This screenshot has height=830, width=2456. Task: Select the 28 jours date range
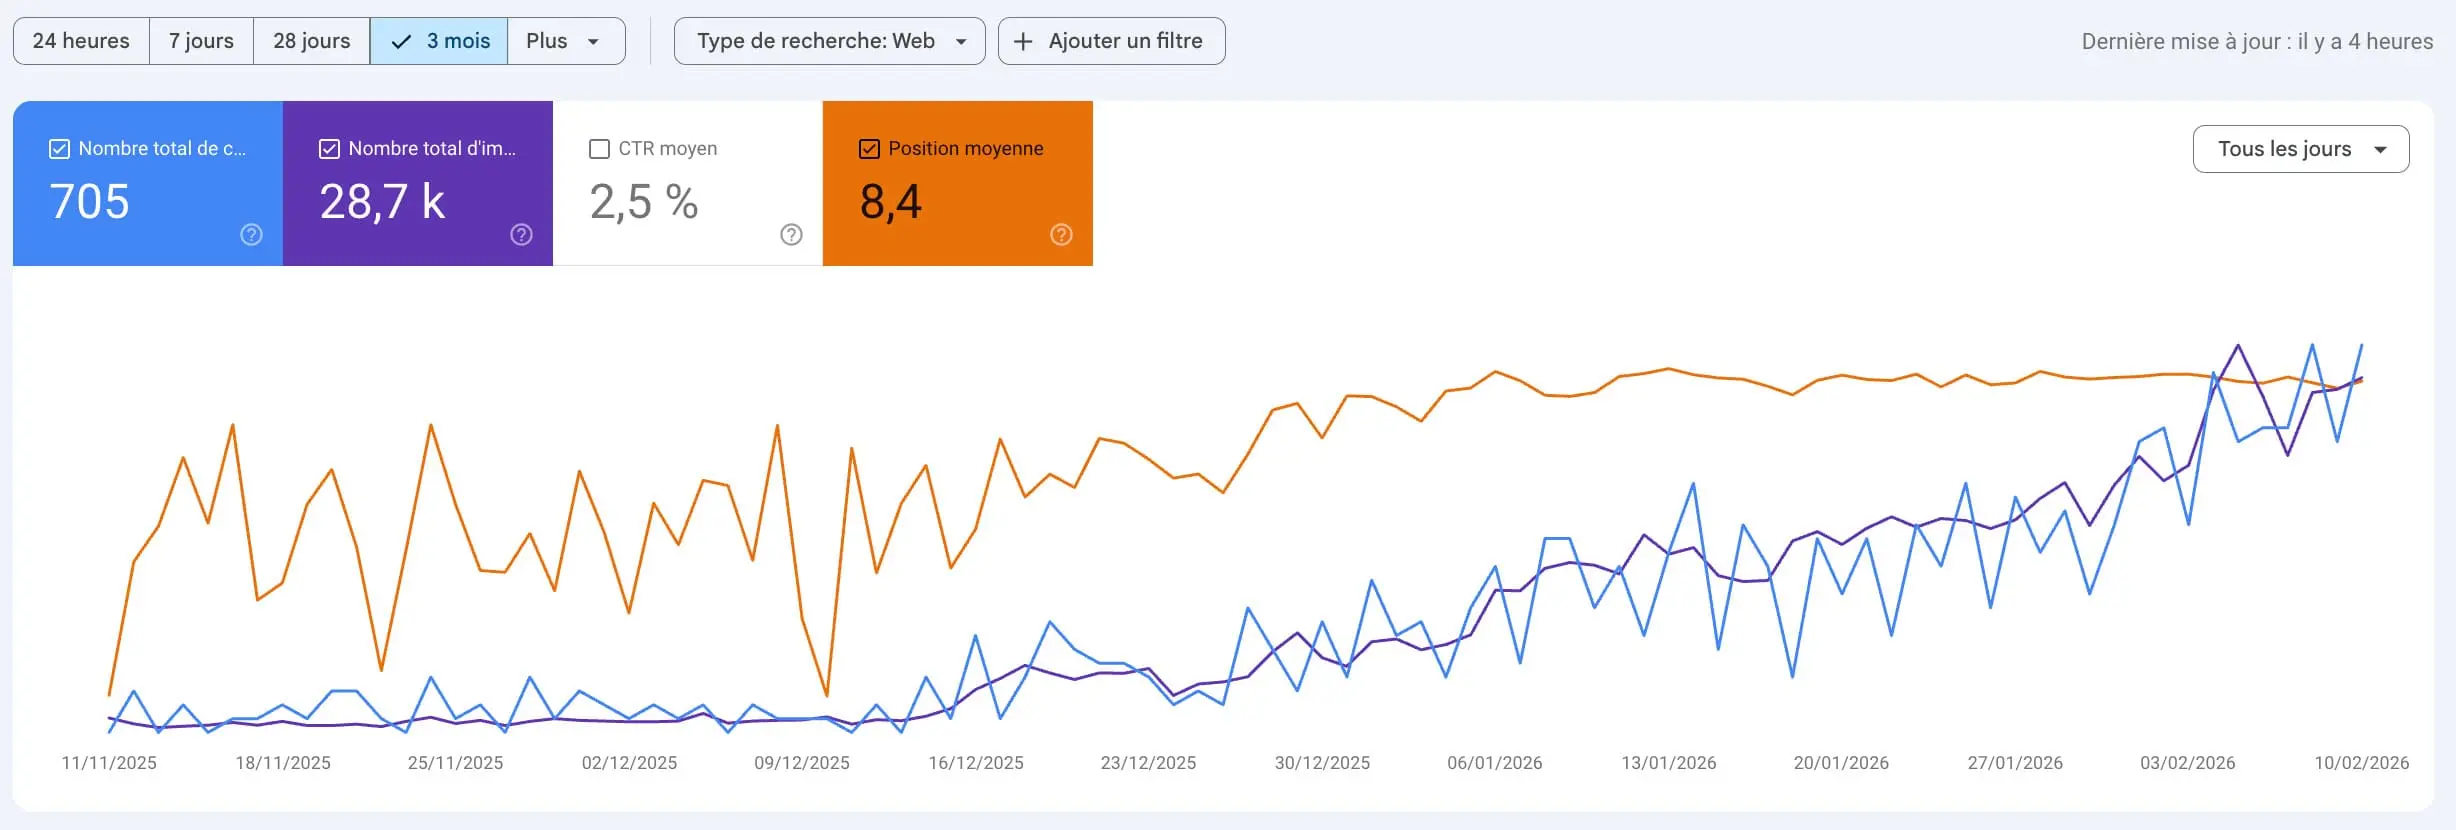(311, 41)
